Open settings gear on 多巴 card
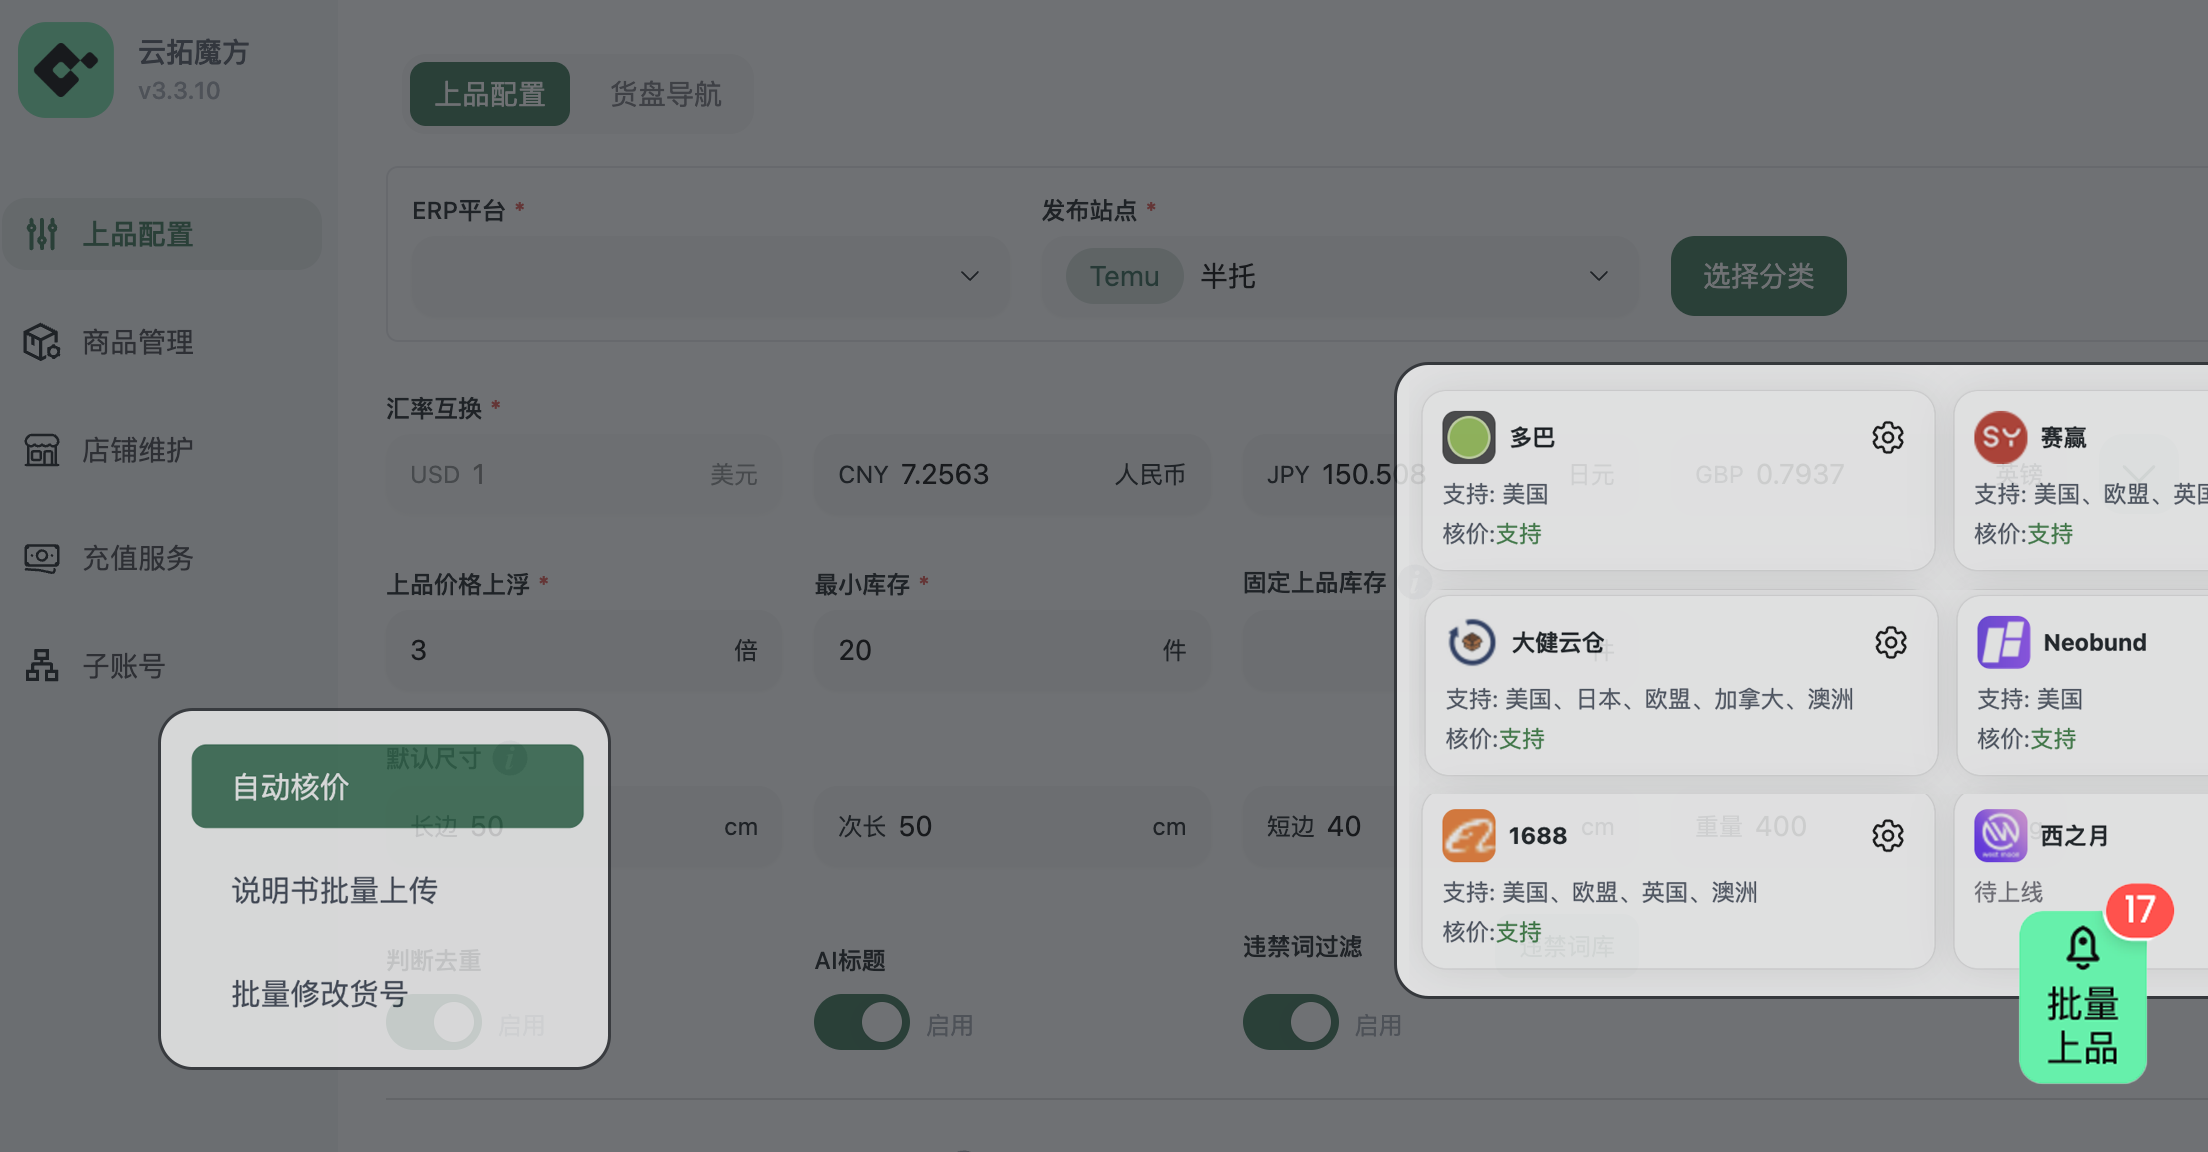 (1888, 437)
